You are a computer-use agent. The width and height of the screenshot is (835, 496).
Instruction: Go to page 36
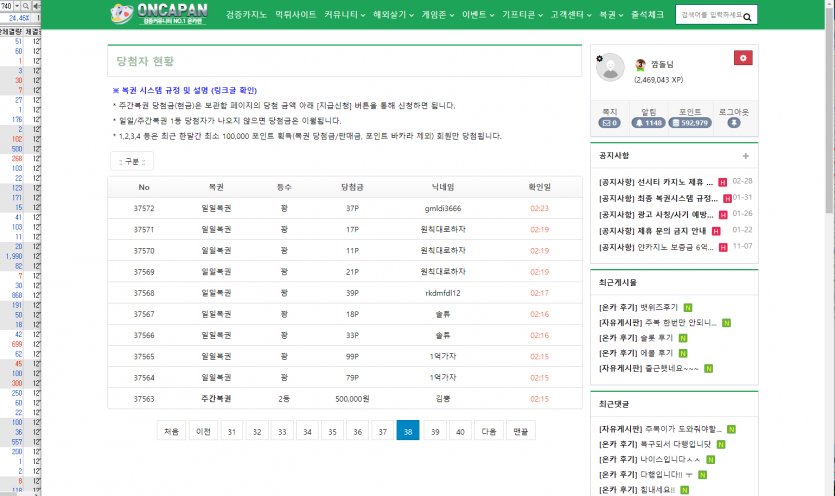tap(358, 430)
